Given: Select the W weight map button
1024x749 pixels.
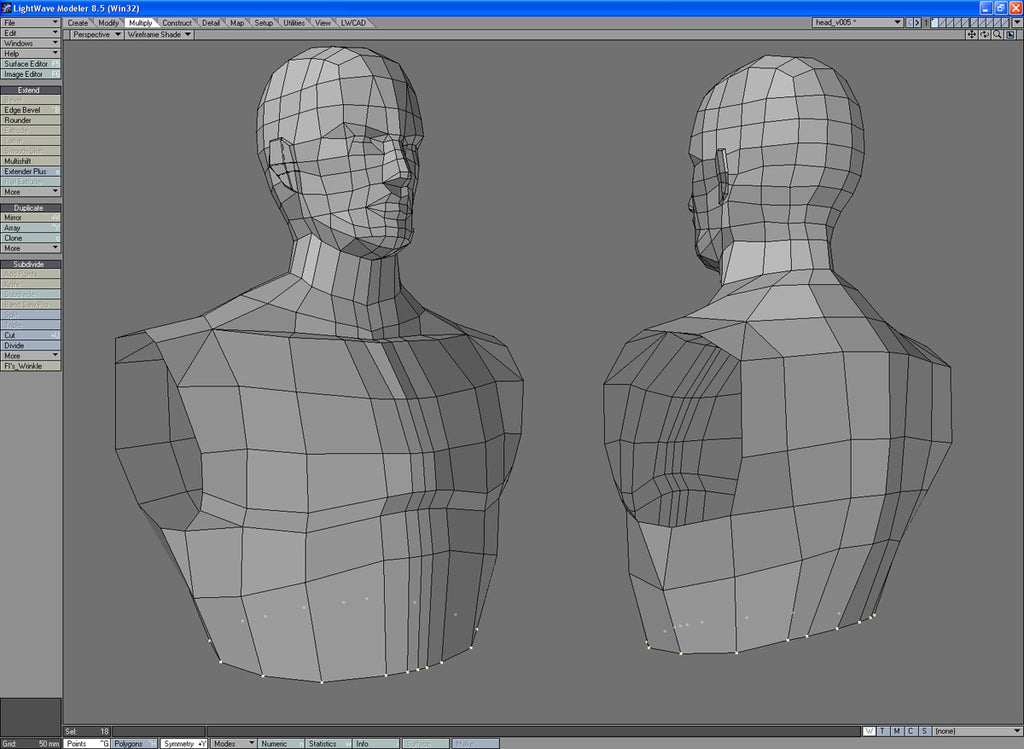Looking at the screenshot, I should [869, 731].
